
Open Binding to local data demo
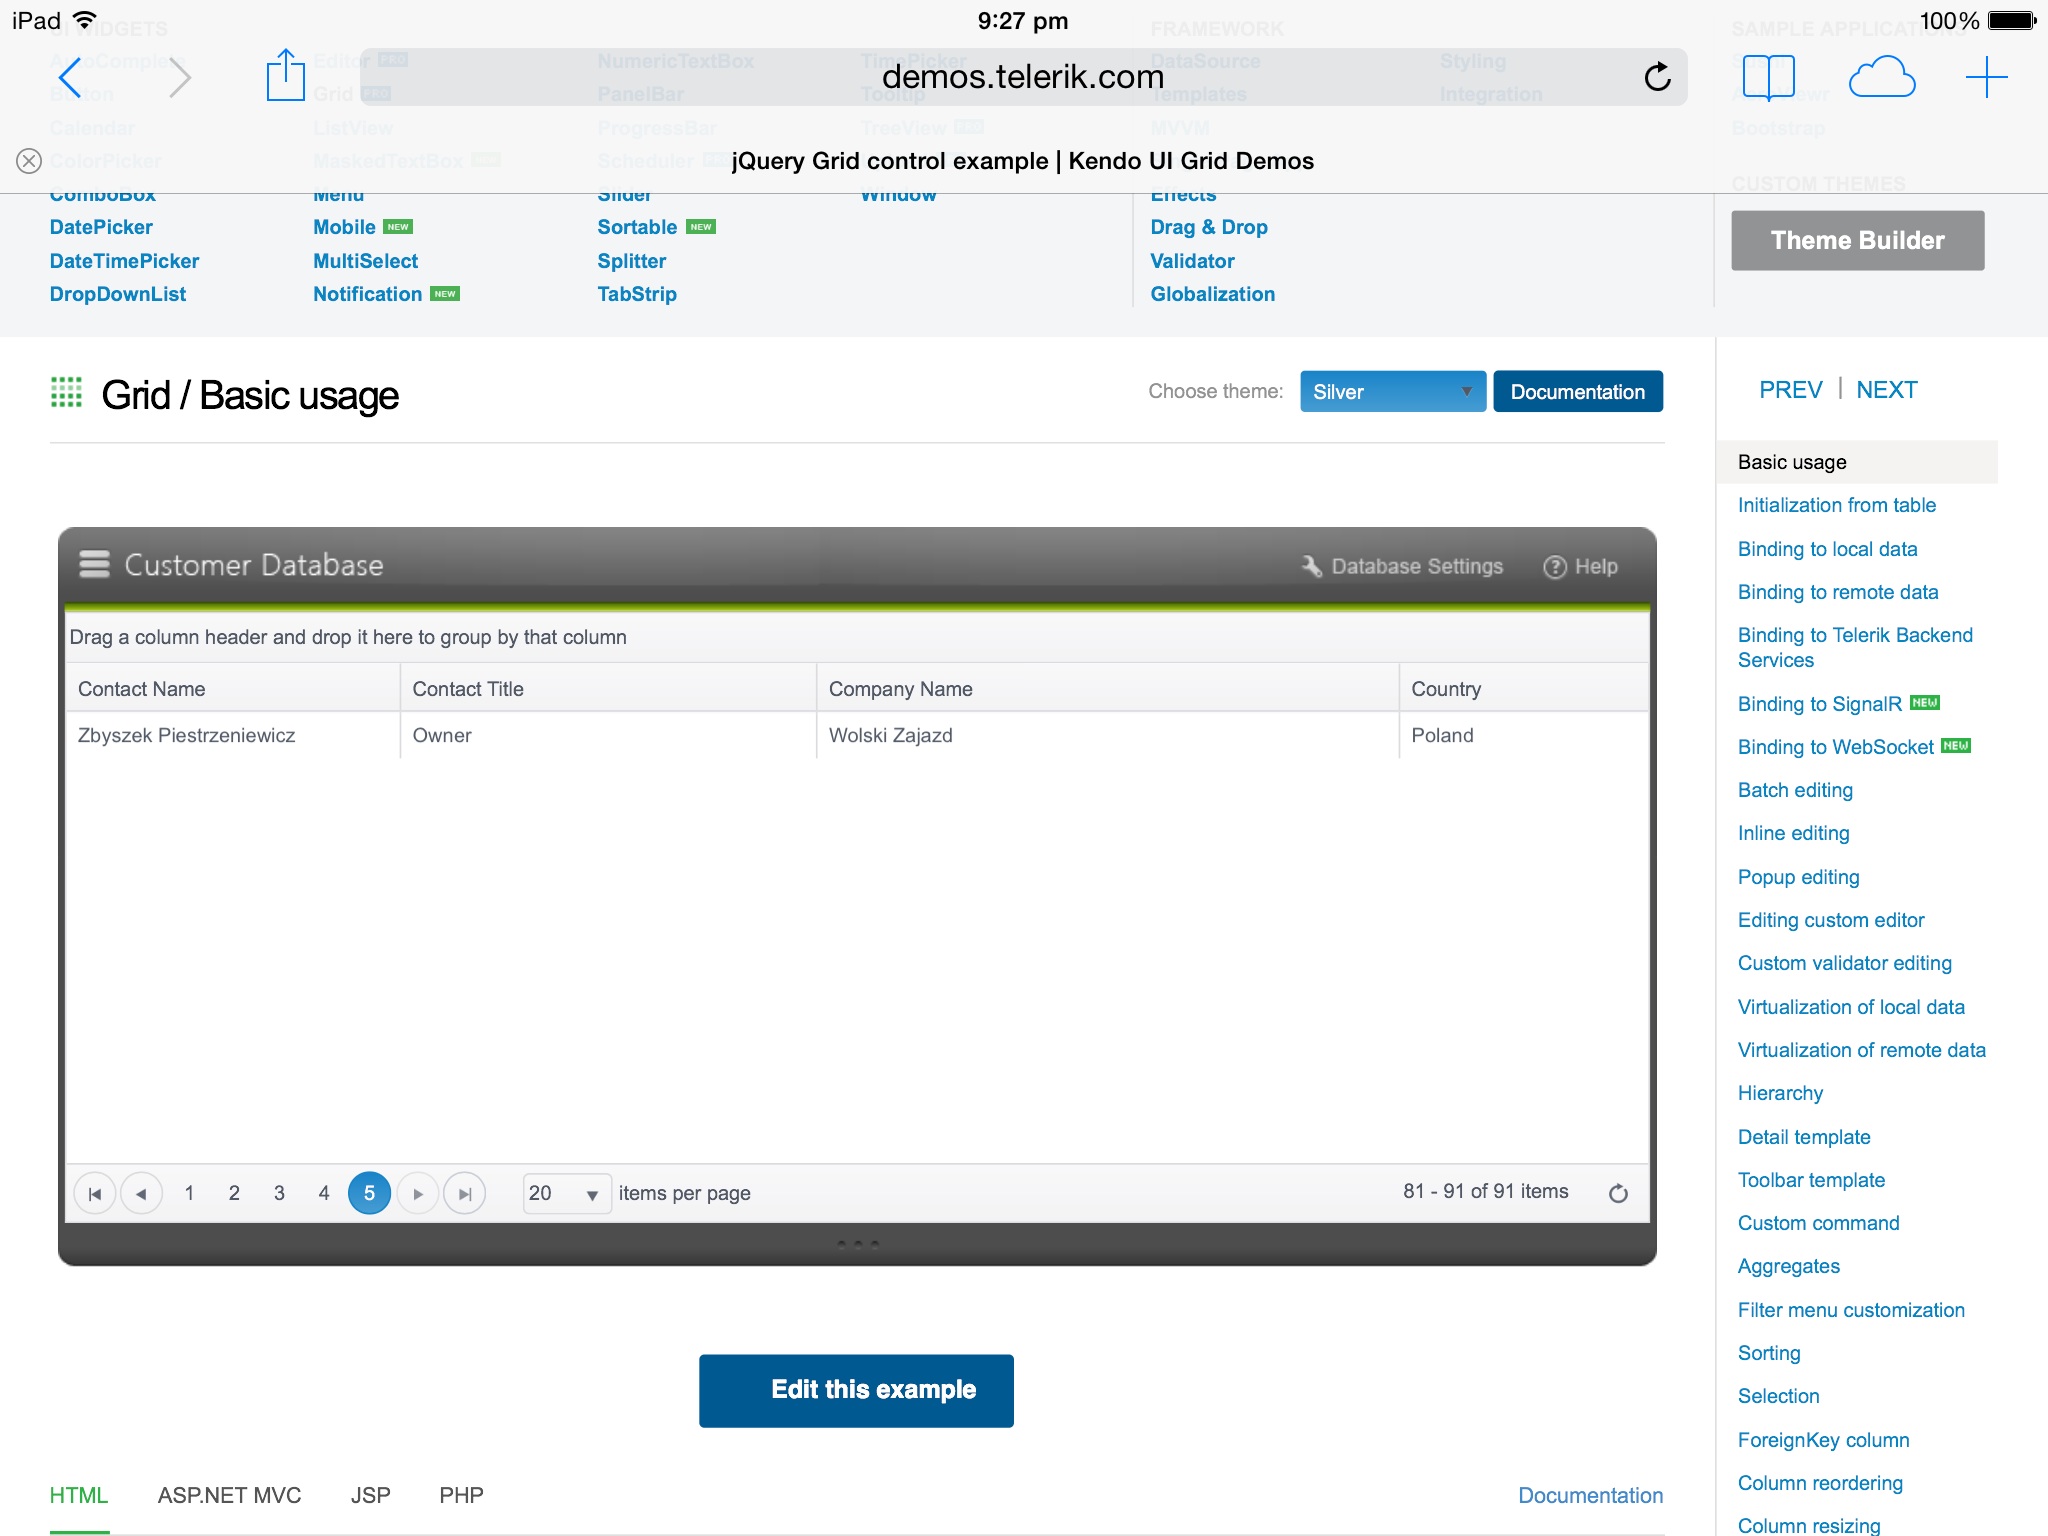(1827, 549)
